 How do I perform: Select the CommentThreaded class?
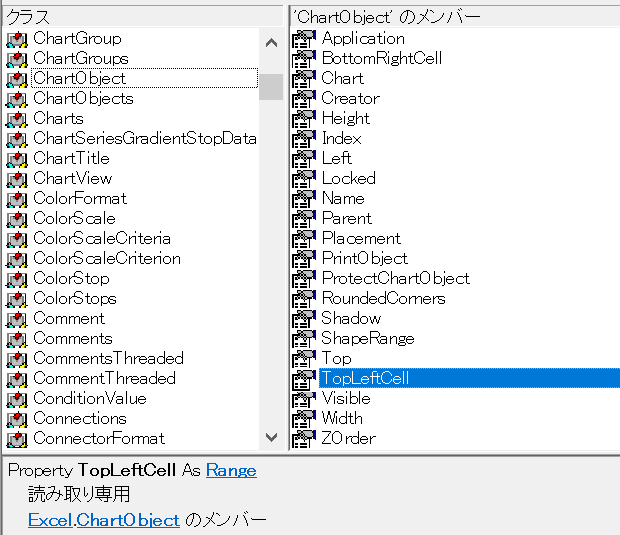[104, 379]
